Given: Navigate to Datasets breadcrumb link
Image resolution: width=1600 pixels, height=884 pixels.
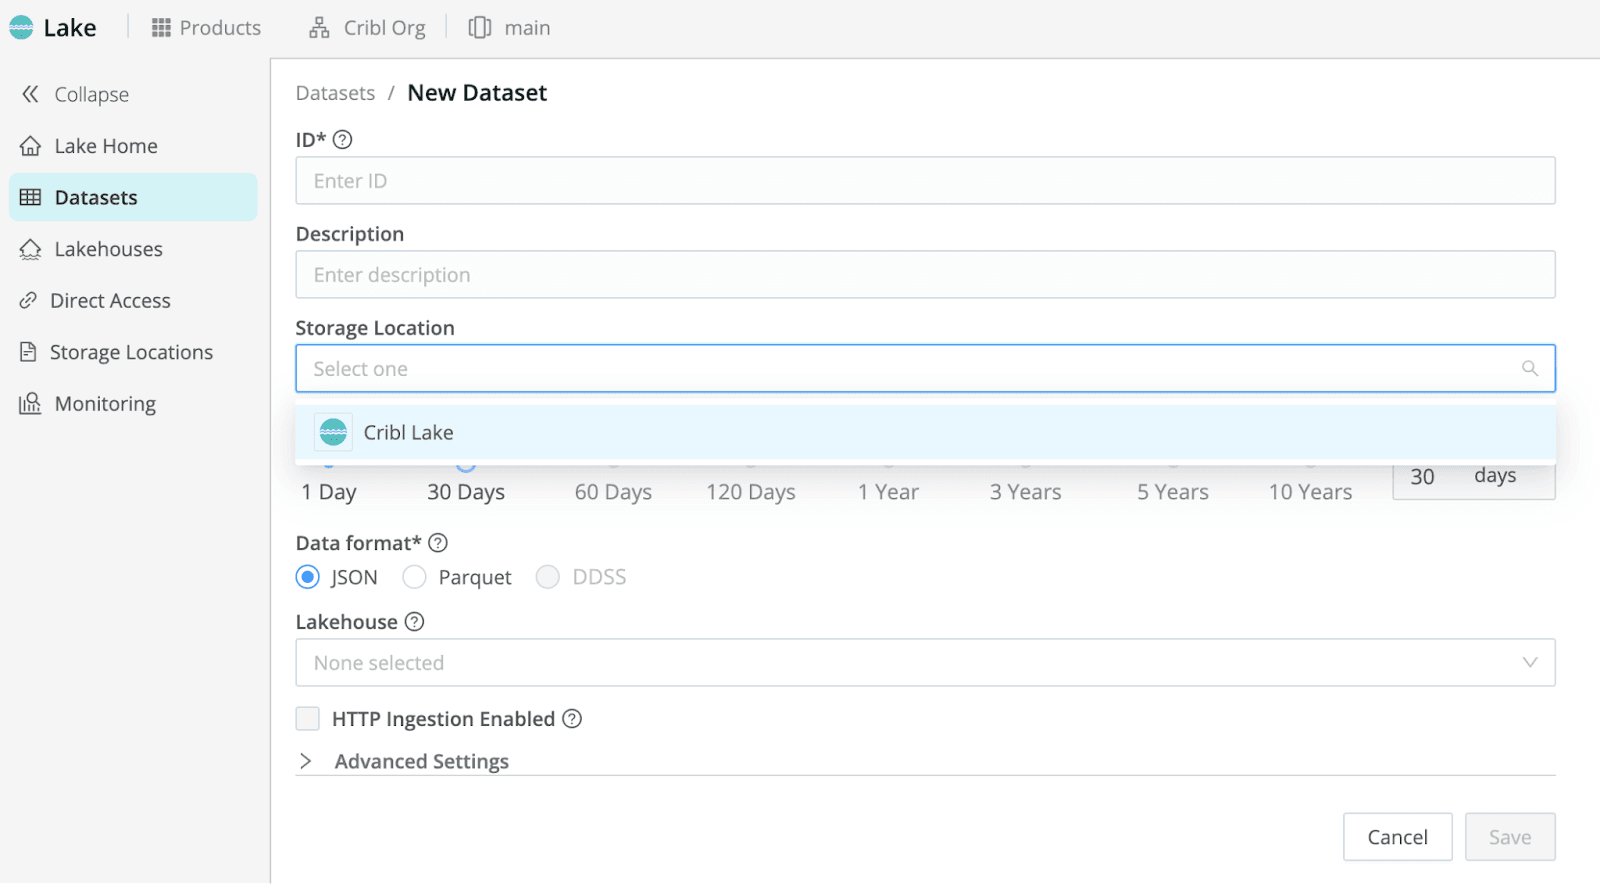Looking at the screenshot, I should coord(335,93).
